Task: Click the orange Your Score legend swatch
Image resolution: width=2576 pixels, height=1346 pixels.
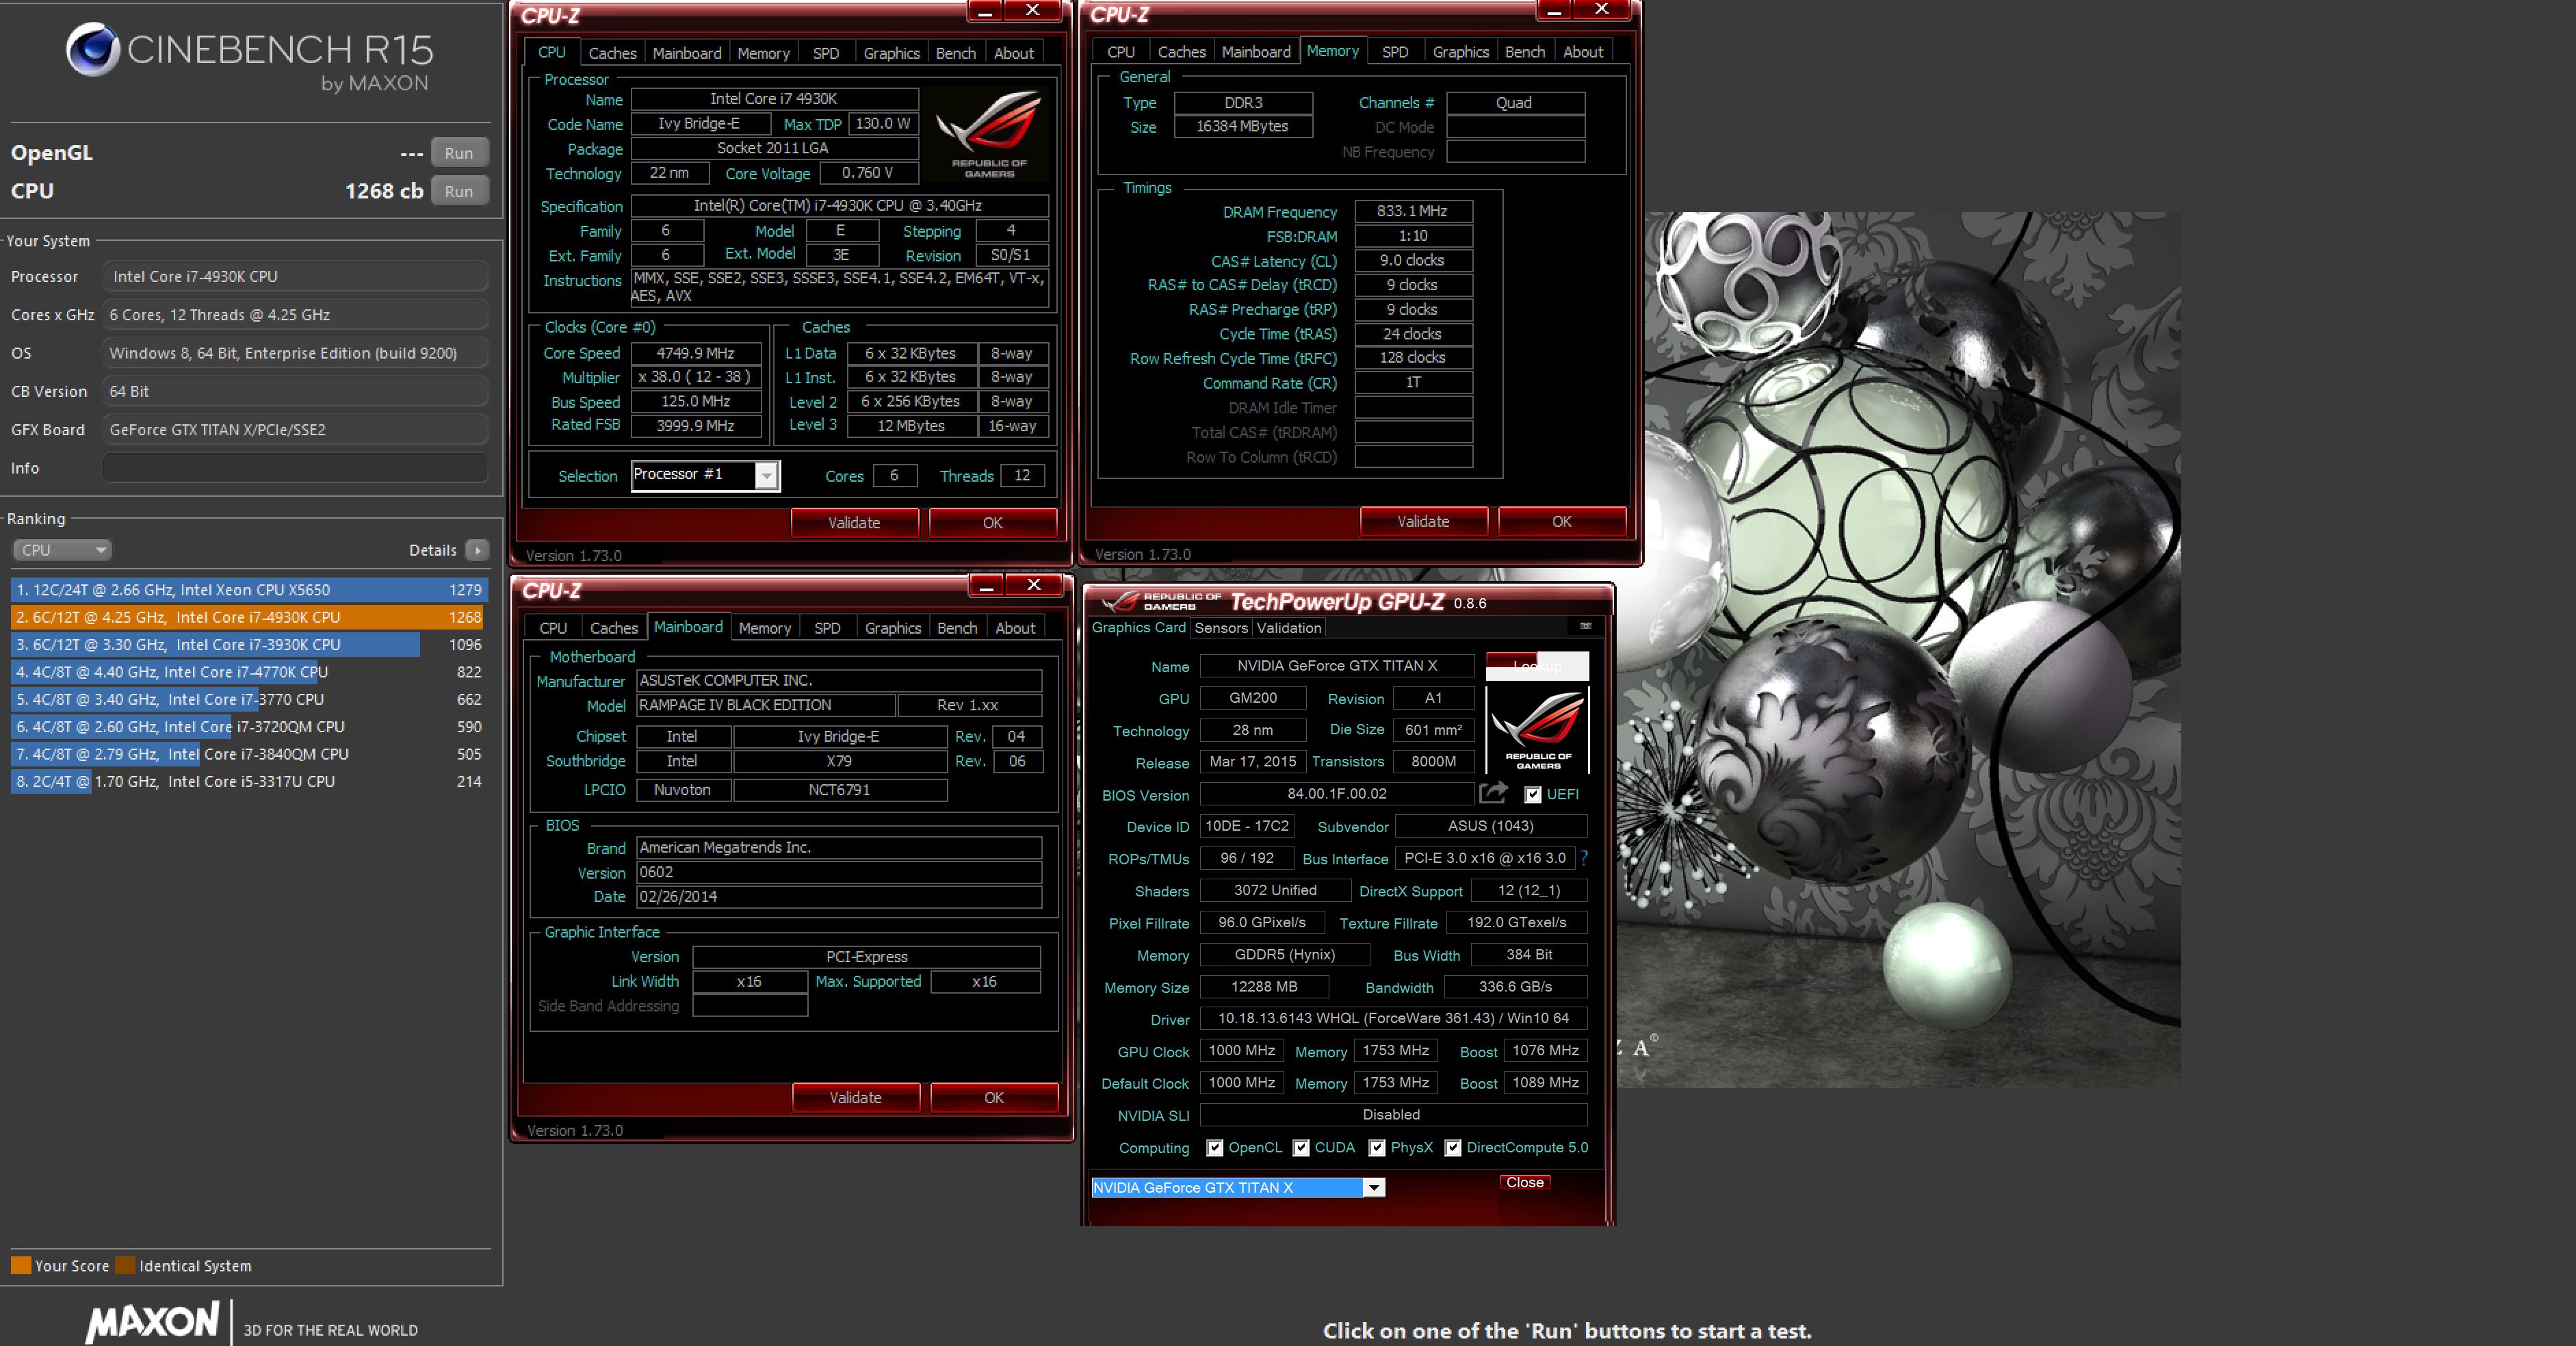Action: (x=21, y=1265)
